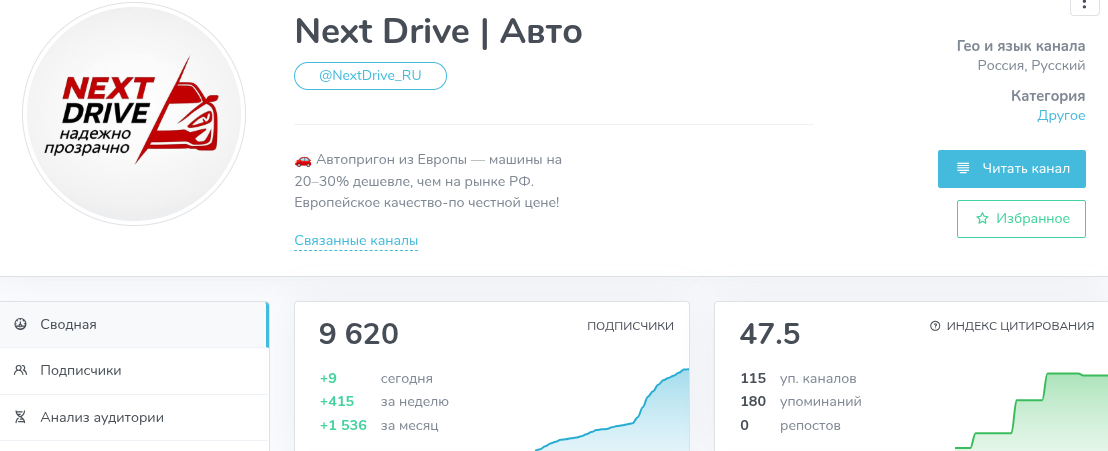Screen dimensions: 1108x451
Task: Click the 'Связанные каналы' link
Action: pyautogui.click(x=356, y=241)
